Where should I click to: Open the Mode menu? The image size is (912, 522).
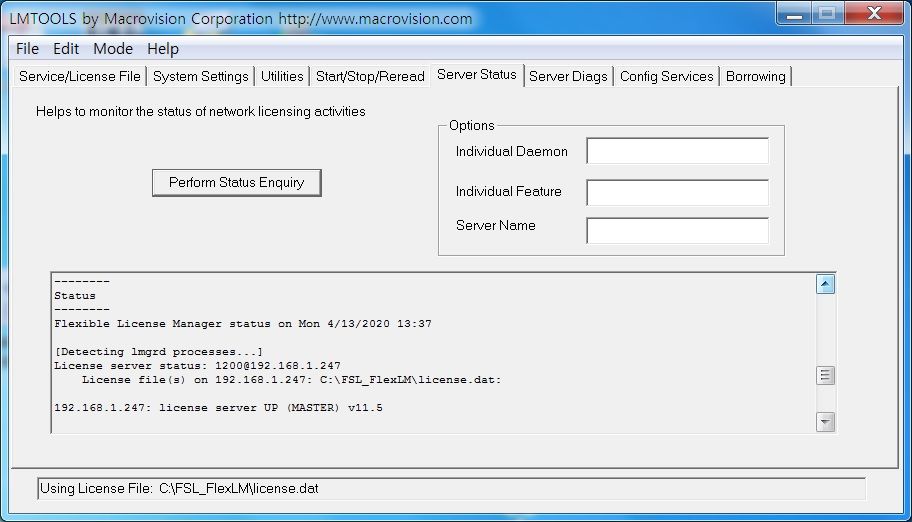point(113,49)
